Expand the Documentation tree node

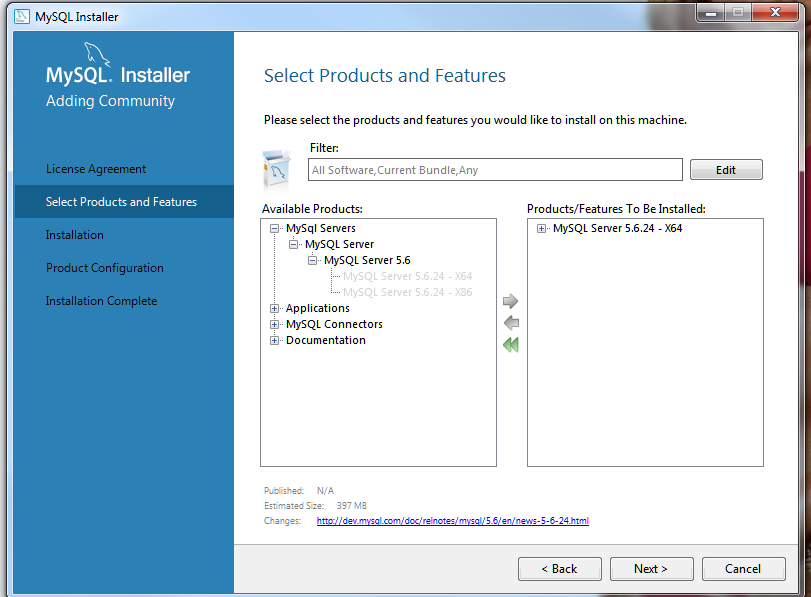(275, 340)
